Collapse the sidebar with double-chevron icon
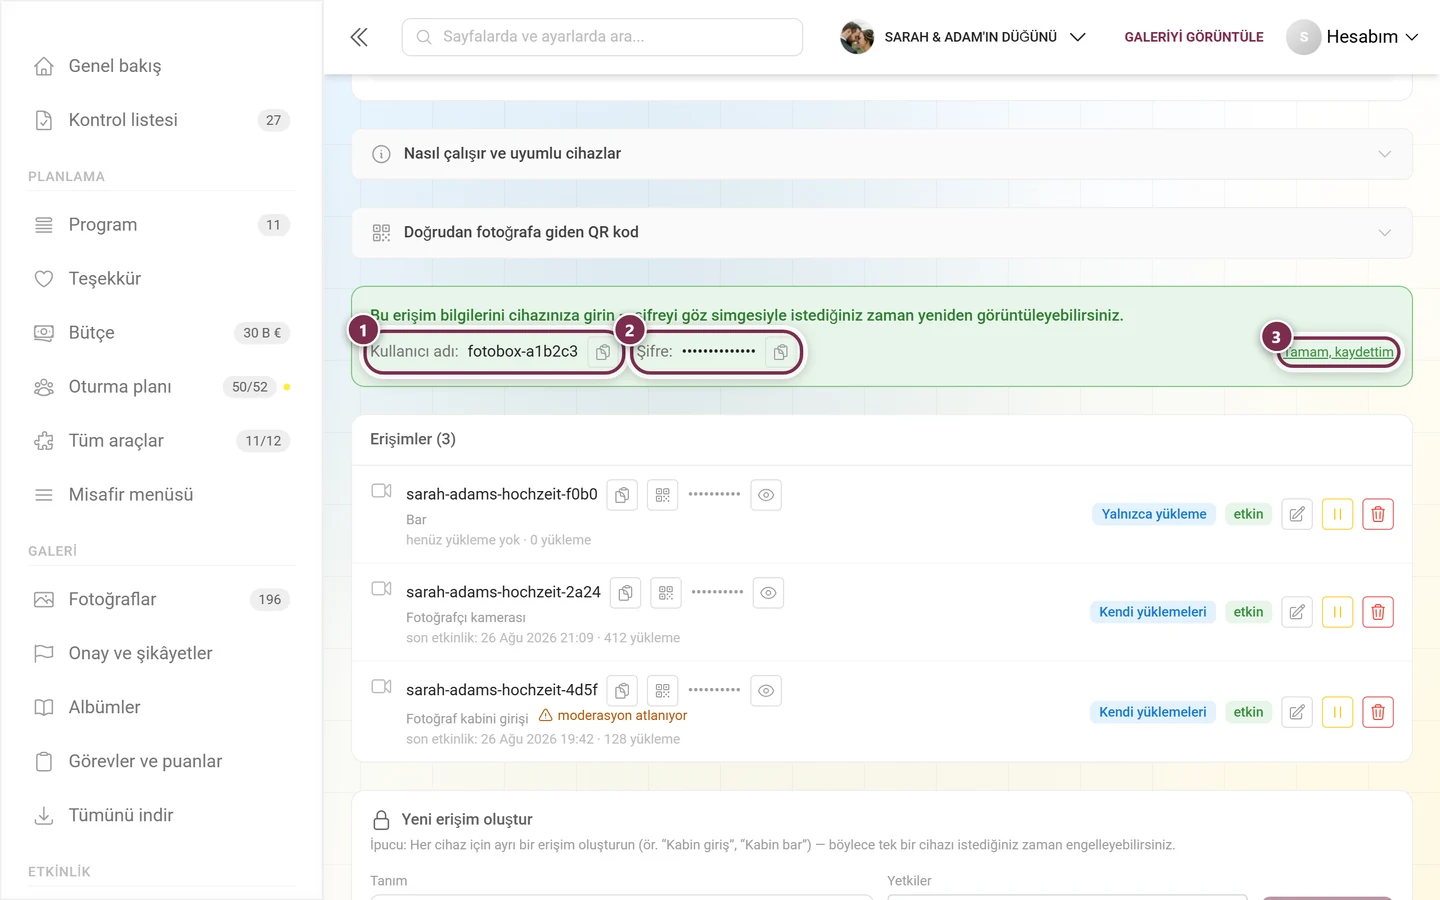The width and height of the screenshot is (1440, 900). point(359,37)
